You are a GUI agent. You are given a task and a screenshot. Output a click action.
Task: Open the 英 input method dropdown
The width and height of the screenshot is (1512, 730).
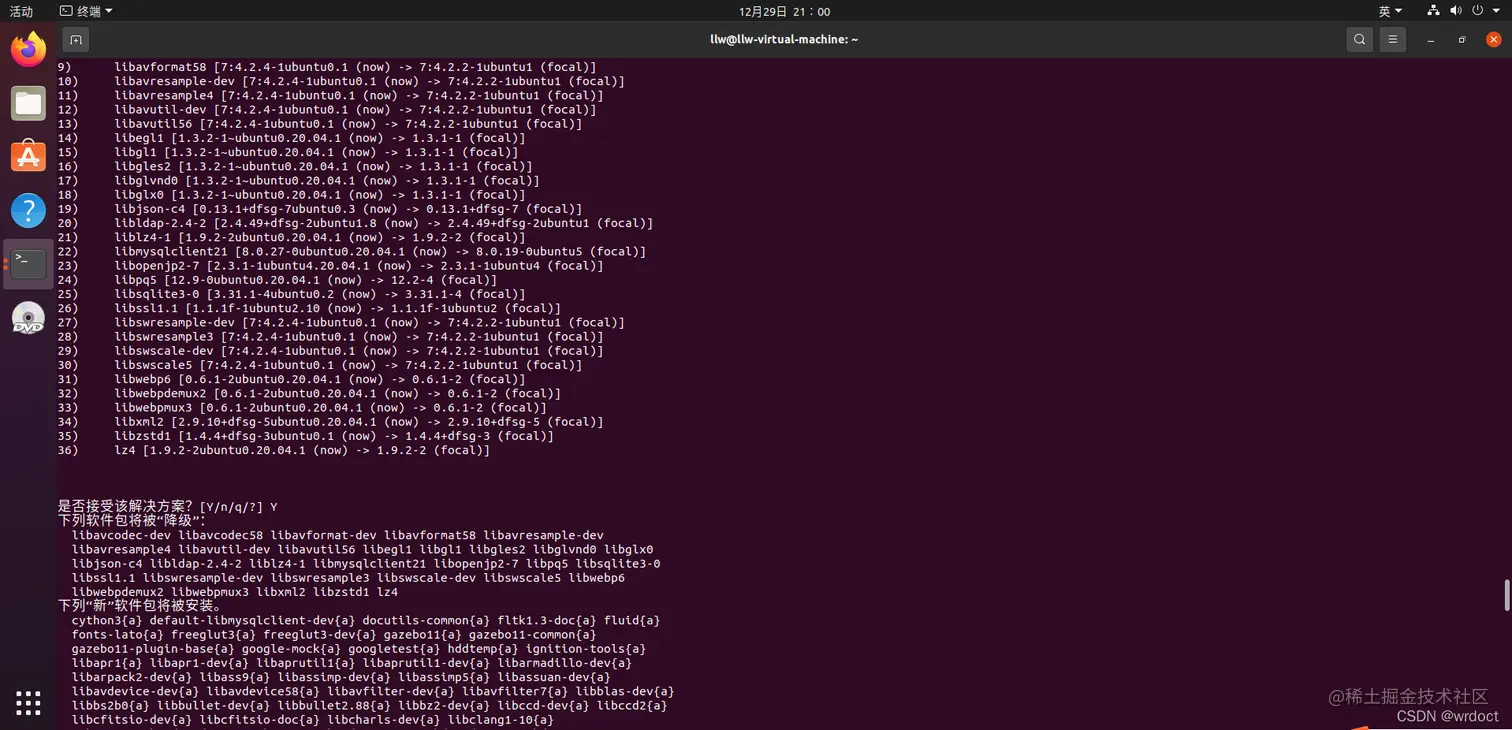pyautogui.click(x=1390, y=11)
